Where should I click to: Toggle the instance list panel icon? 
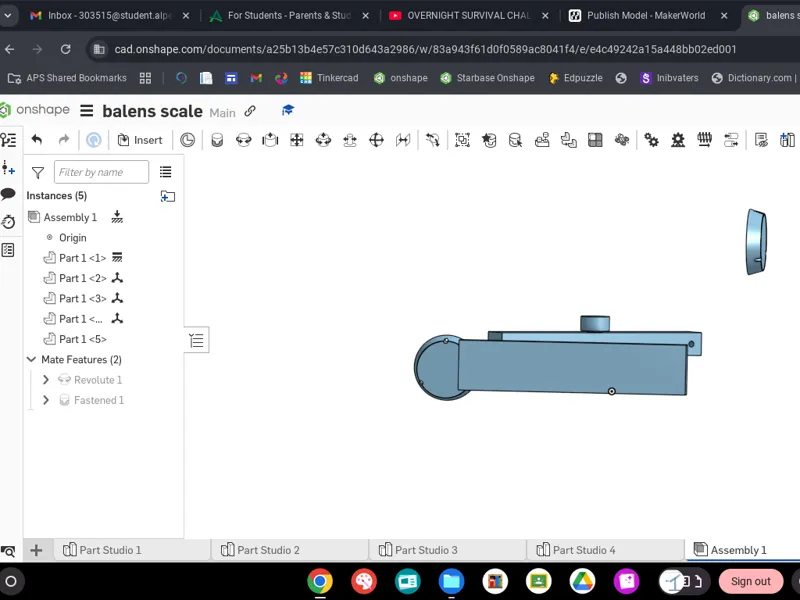coord(8,140)
